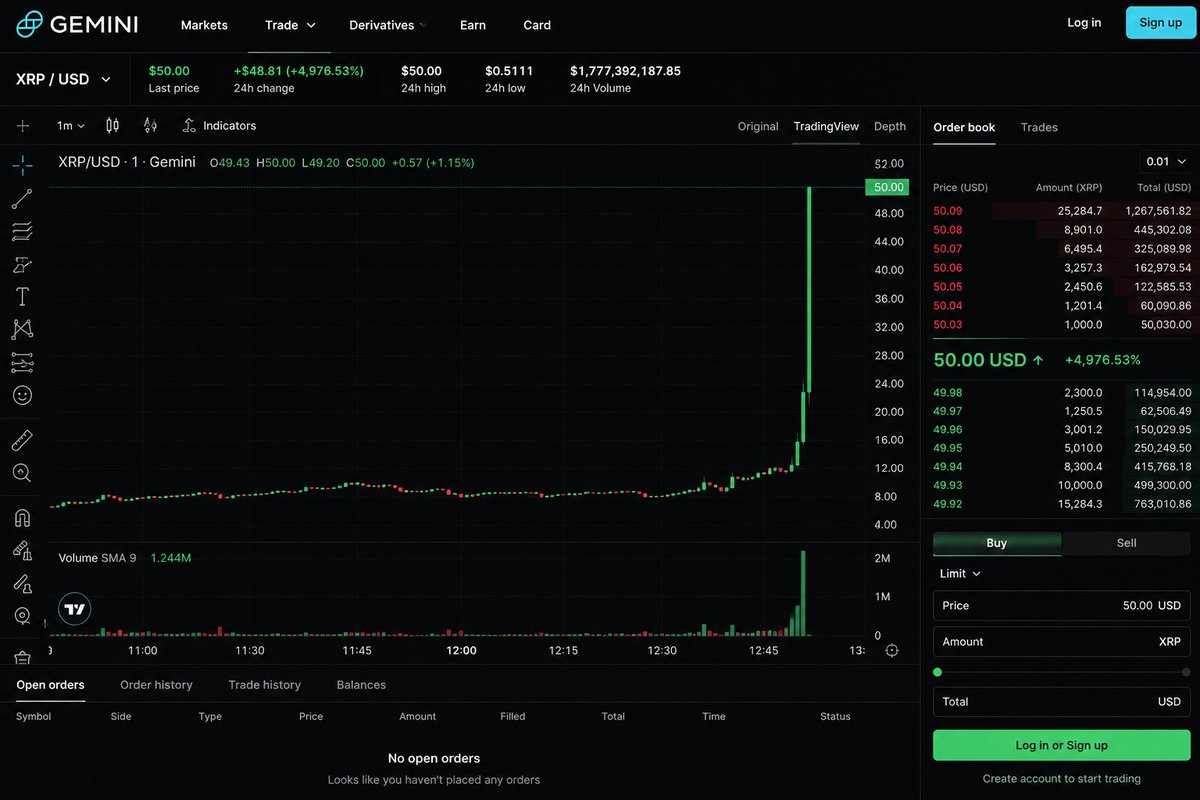1200x800 pixels.
Task: Click the 49.92 bid price row
Action: click(1061, 504)
